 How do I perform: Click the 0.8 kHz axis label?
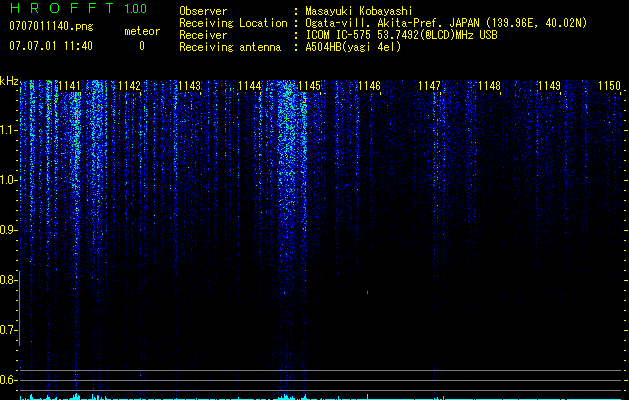(x=8, y=280)
